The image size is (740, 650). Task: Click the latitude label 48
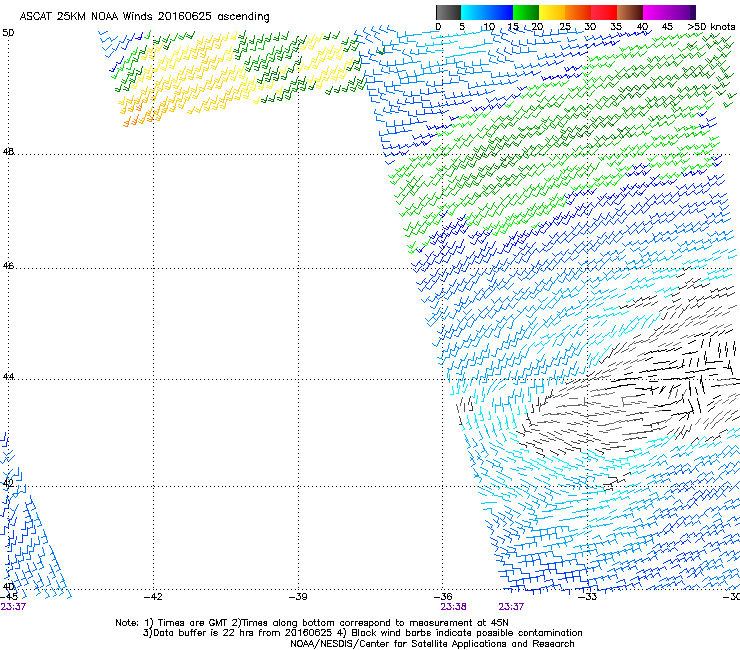pyautogui.click(x=8, y=152)
